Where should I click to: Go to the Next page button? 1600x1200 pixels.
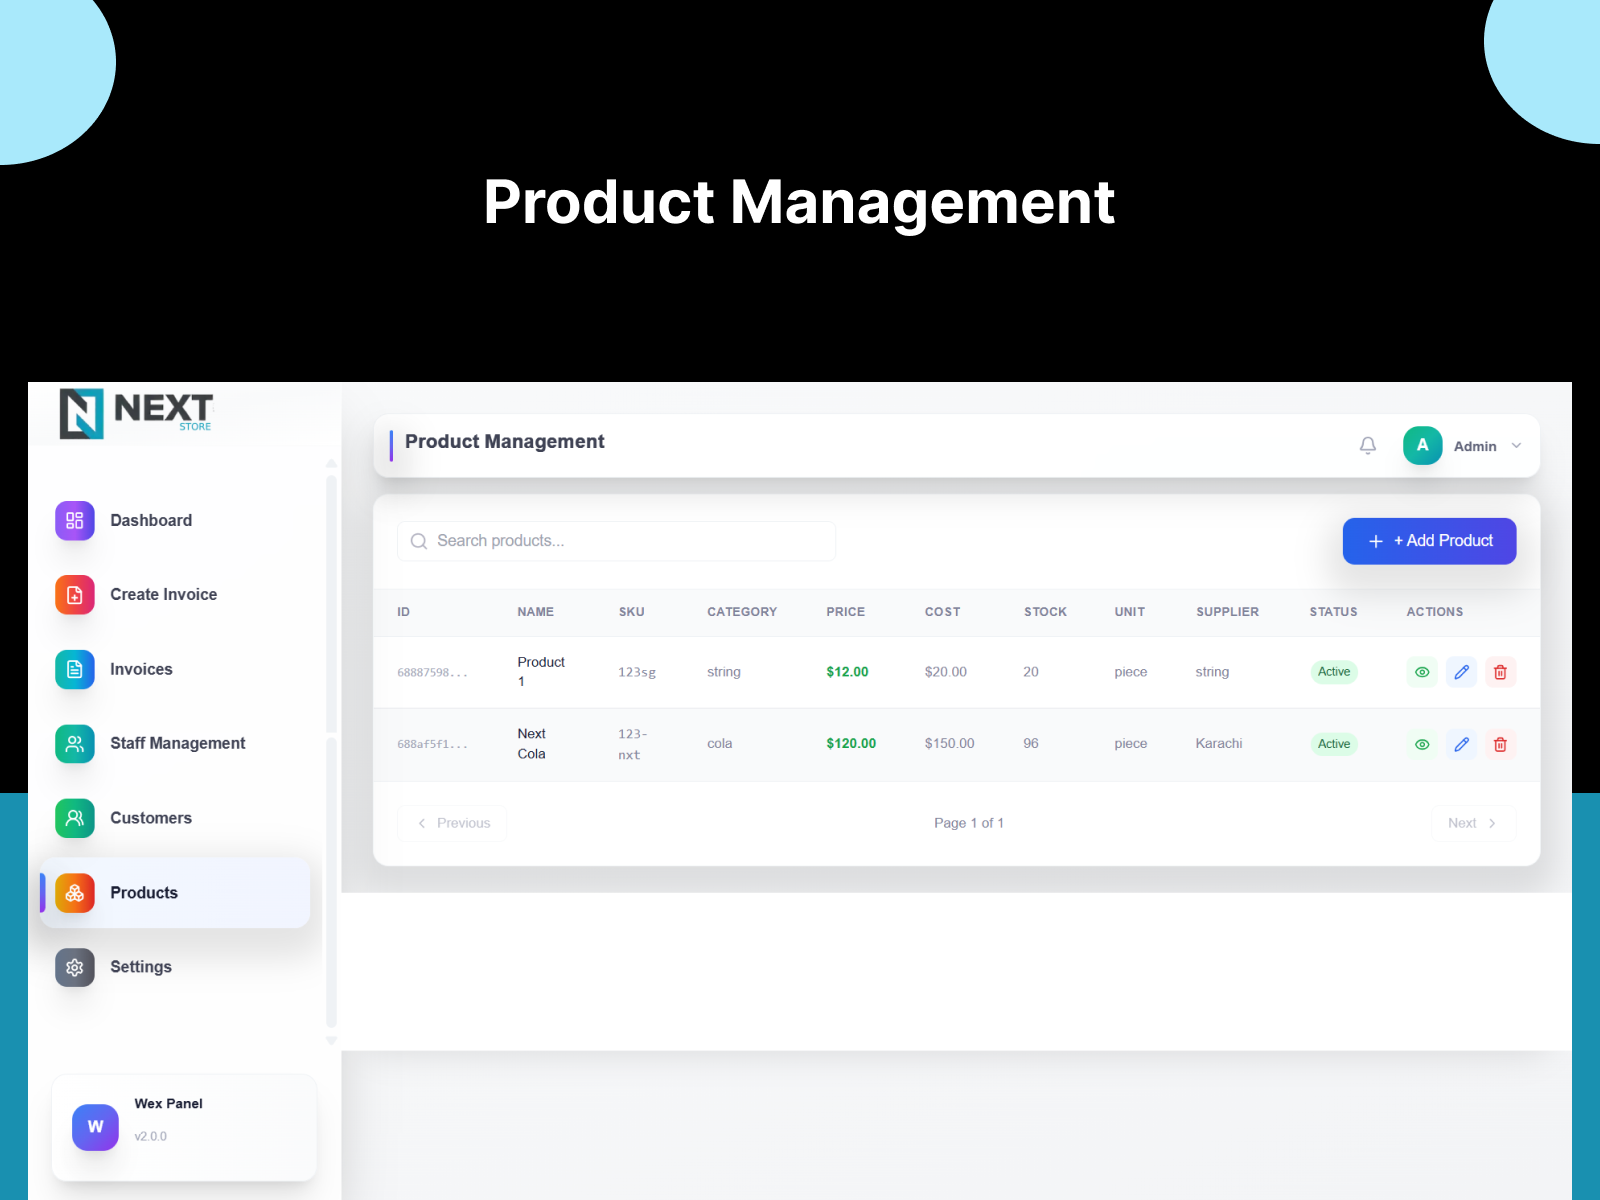click(x=1473, y=823)
